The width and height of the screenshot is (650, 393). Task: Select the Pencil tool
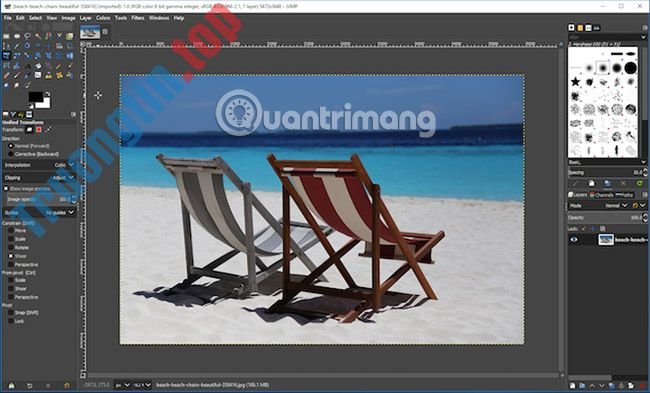[59, 66]
